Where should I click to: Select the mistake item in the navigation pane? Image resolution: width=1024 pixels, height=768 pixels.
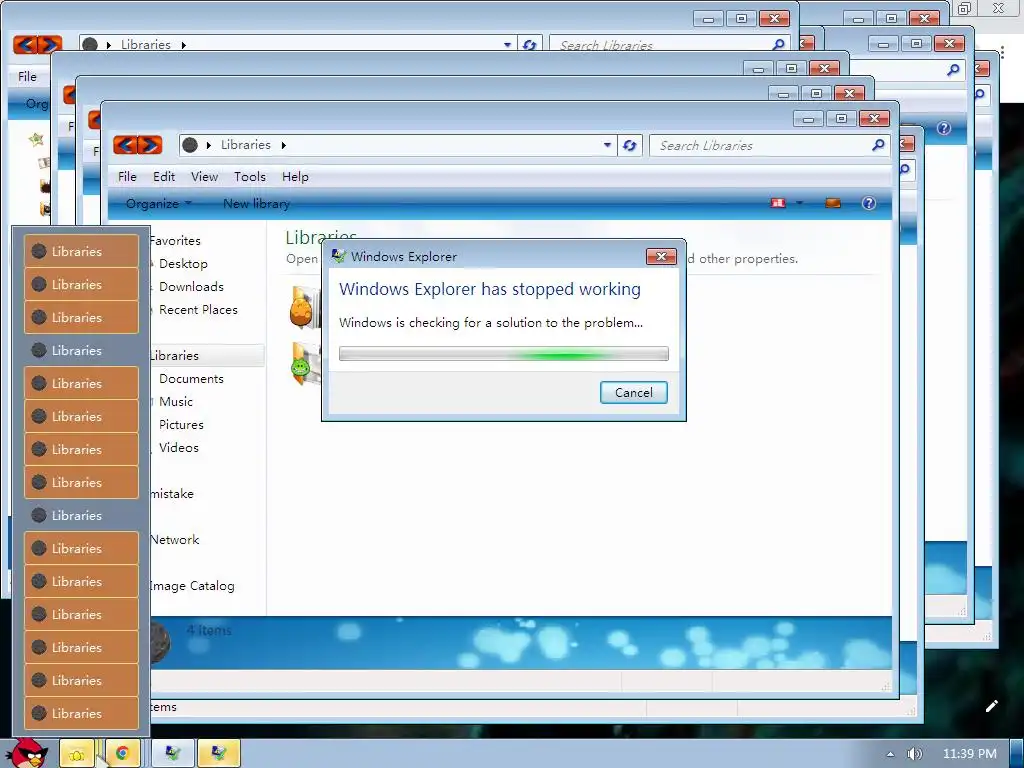(172, 494)
